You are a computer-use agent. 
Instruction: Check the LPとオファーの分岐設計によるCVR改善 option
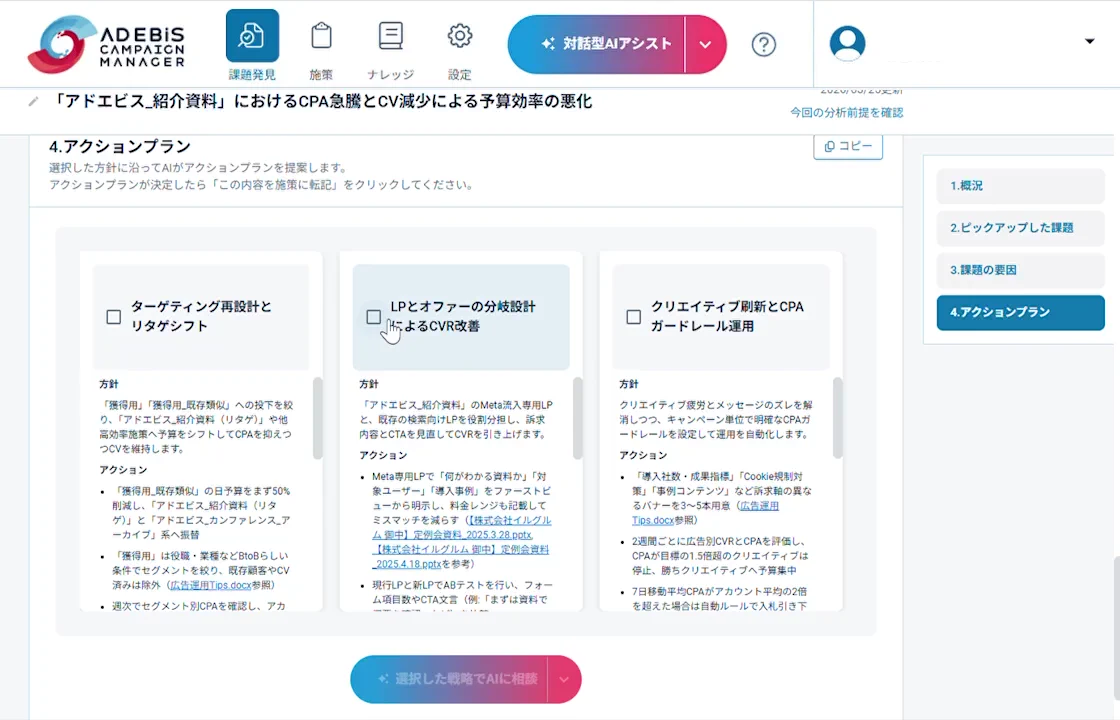point(374,317)
